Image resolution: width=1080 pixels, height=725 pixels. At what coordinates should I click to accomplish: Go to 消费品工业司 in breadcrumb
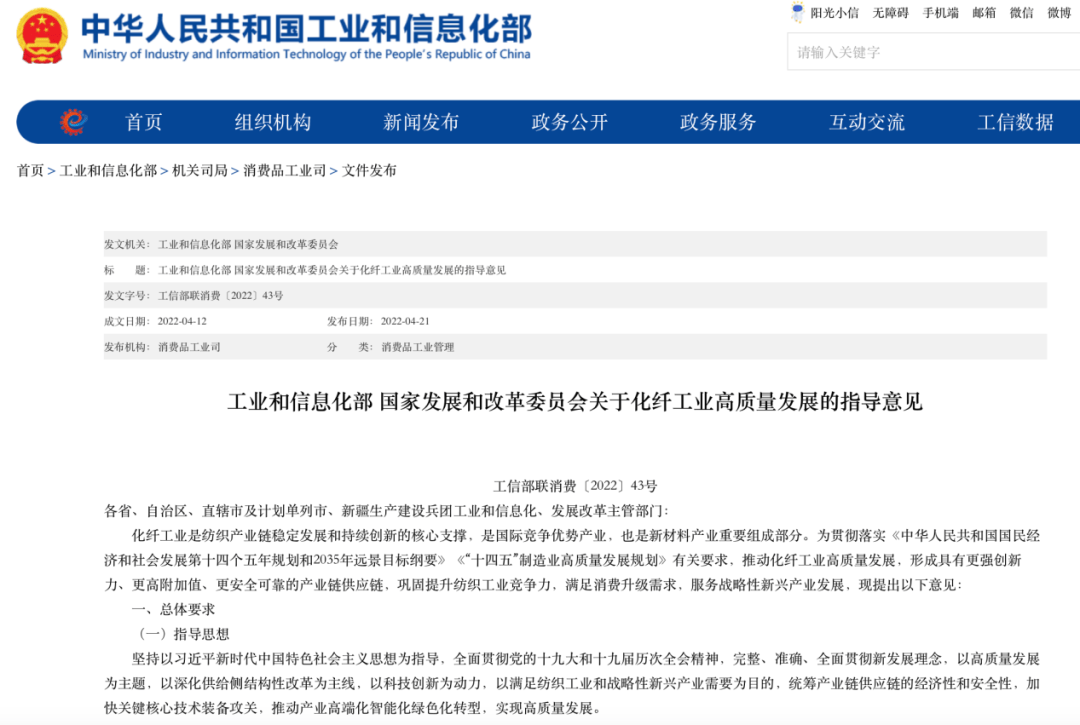pyautogui.click(x=284, y=170)
